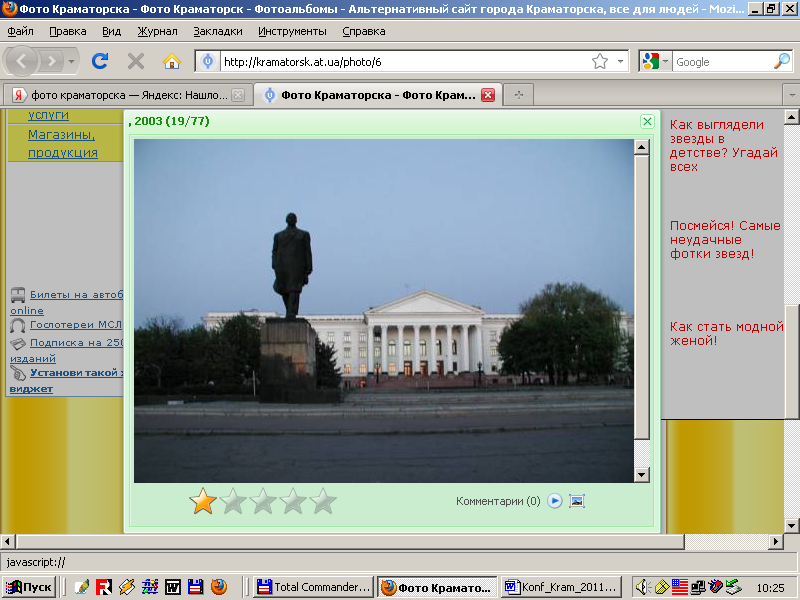Reload the page with the blue refresh icon
800x600 pixels.
100,62
